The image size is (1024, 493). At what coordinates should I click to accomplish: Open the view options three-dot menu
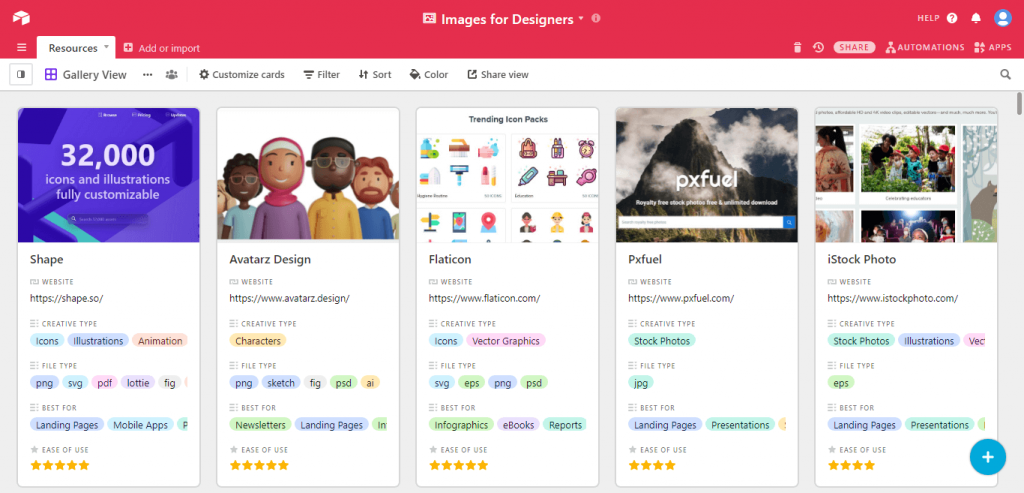(x=148, y=74)
